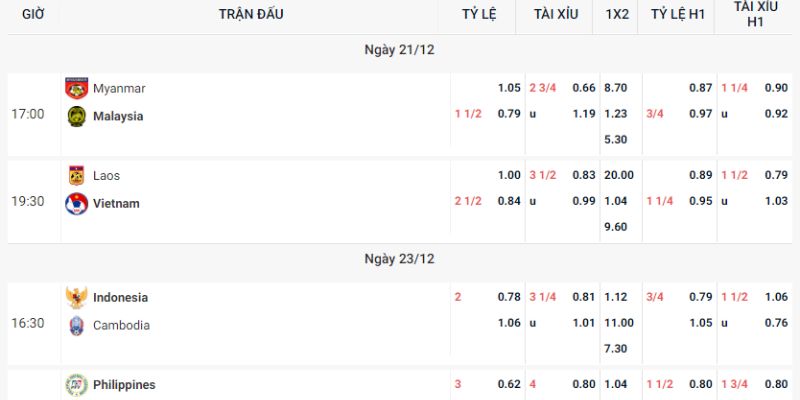Select Malaysia handicap odds 0.79
The height and width of the screenshot is (400, 800).
point(509,113)
